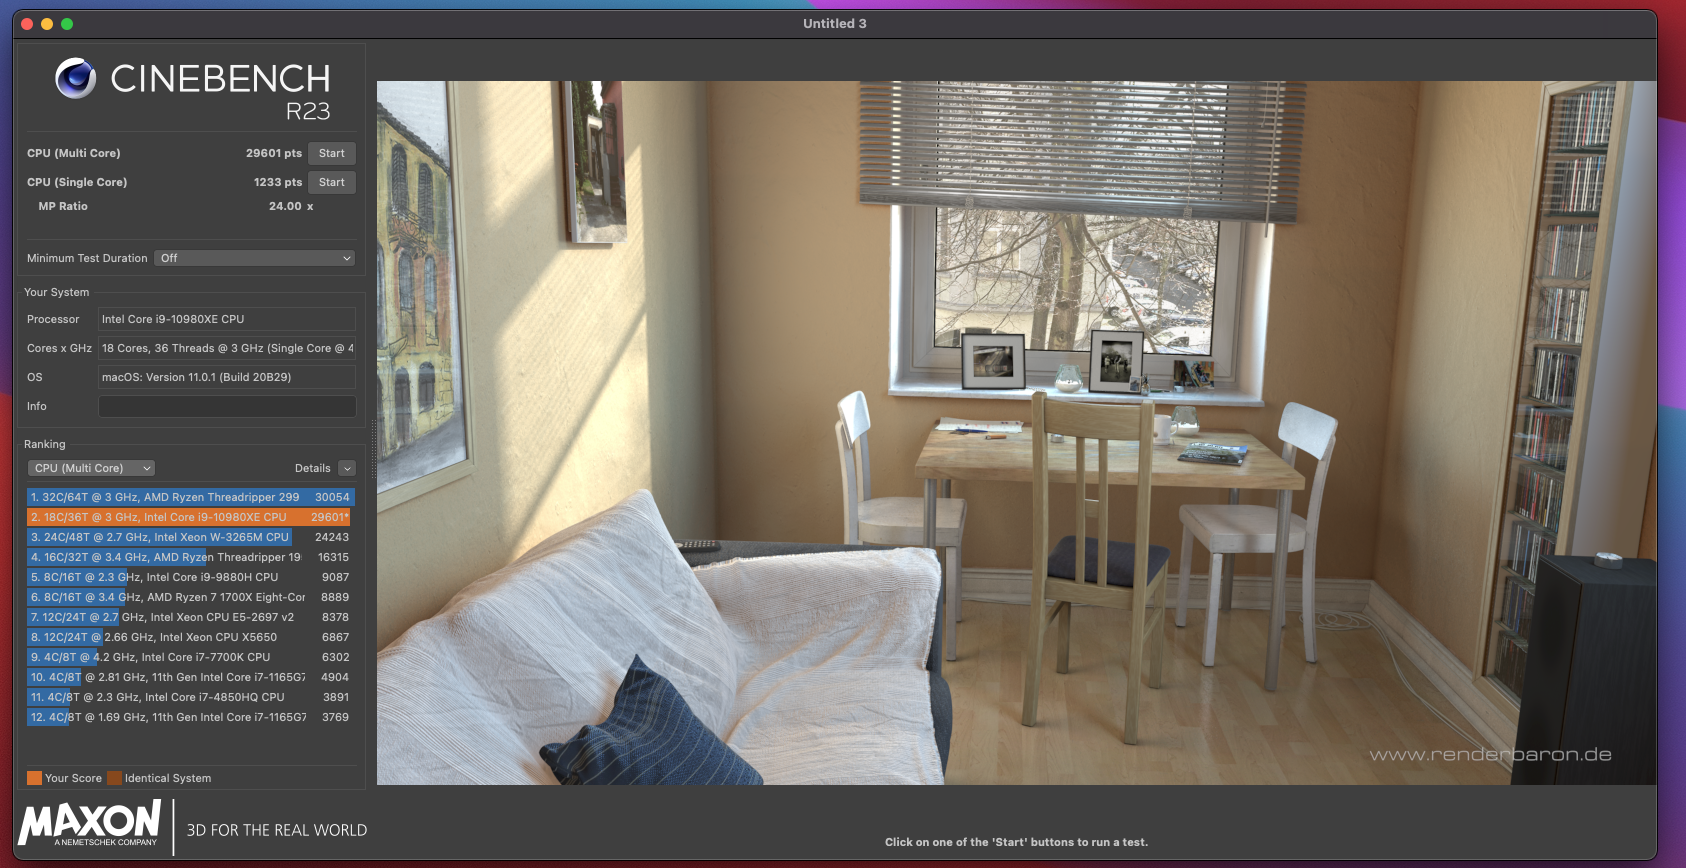Select ranking row 6 AMD Ryzen 7 1700X
Image resolution: width=1686 pixels, height=868 pixels.
click(190, 597)
